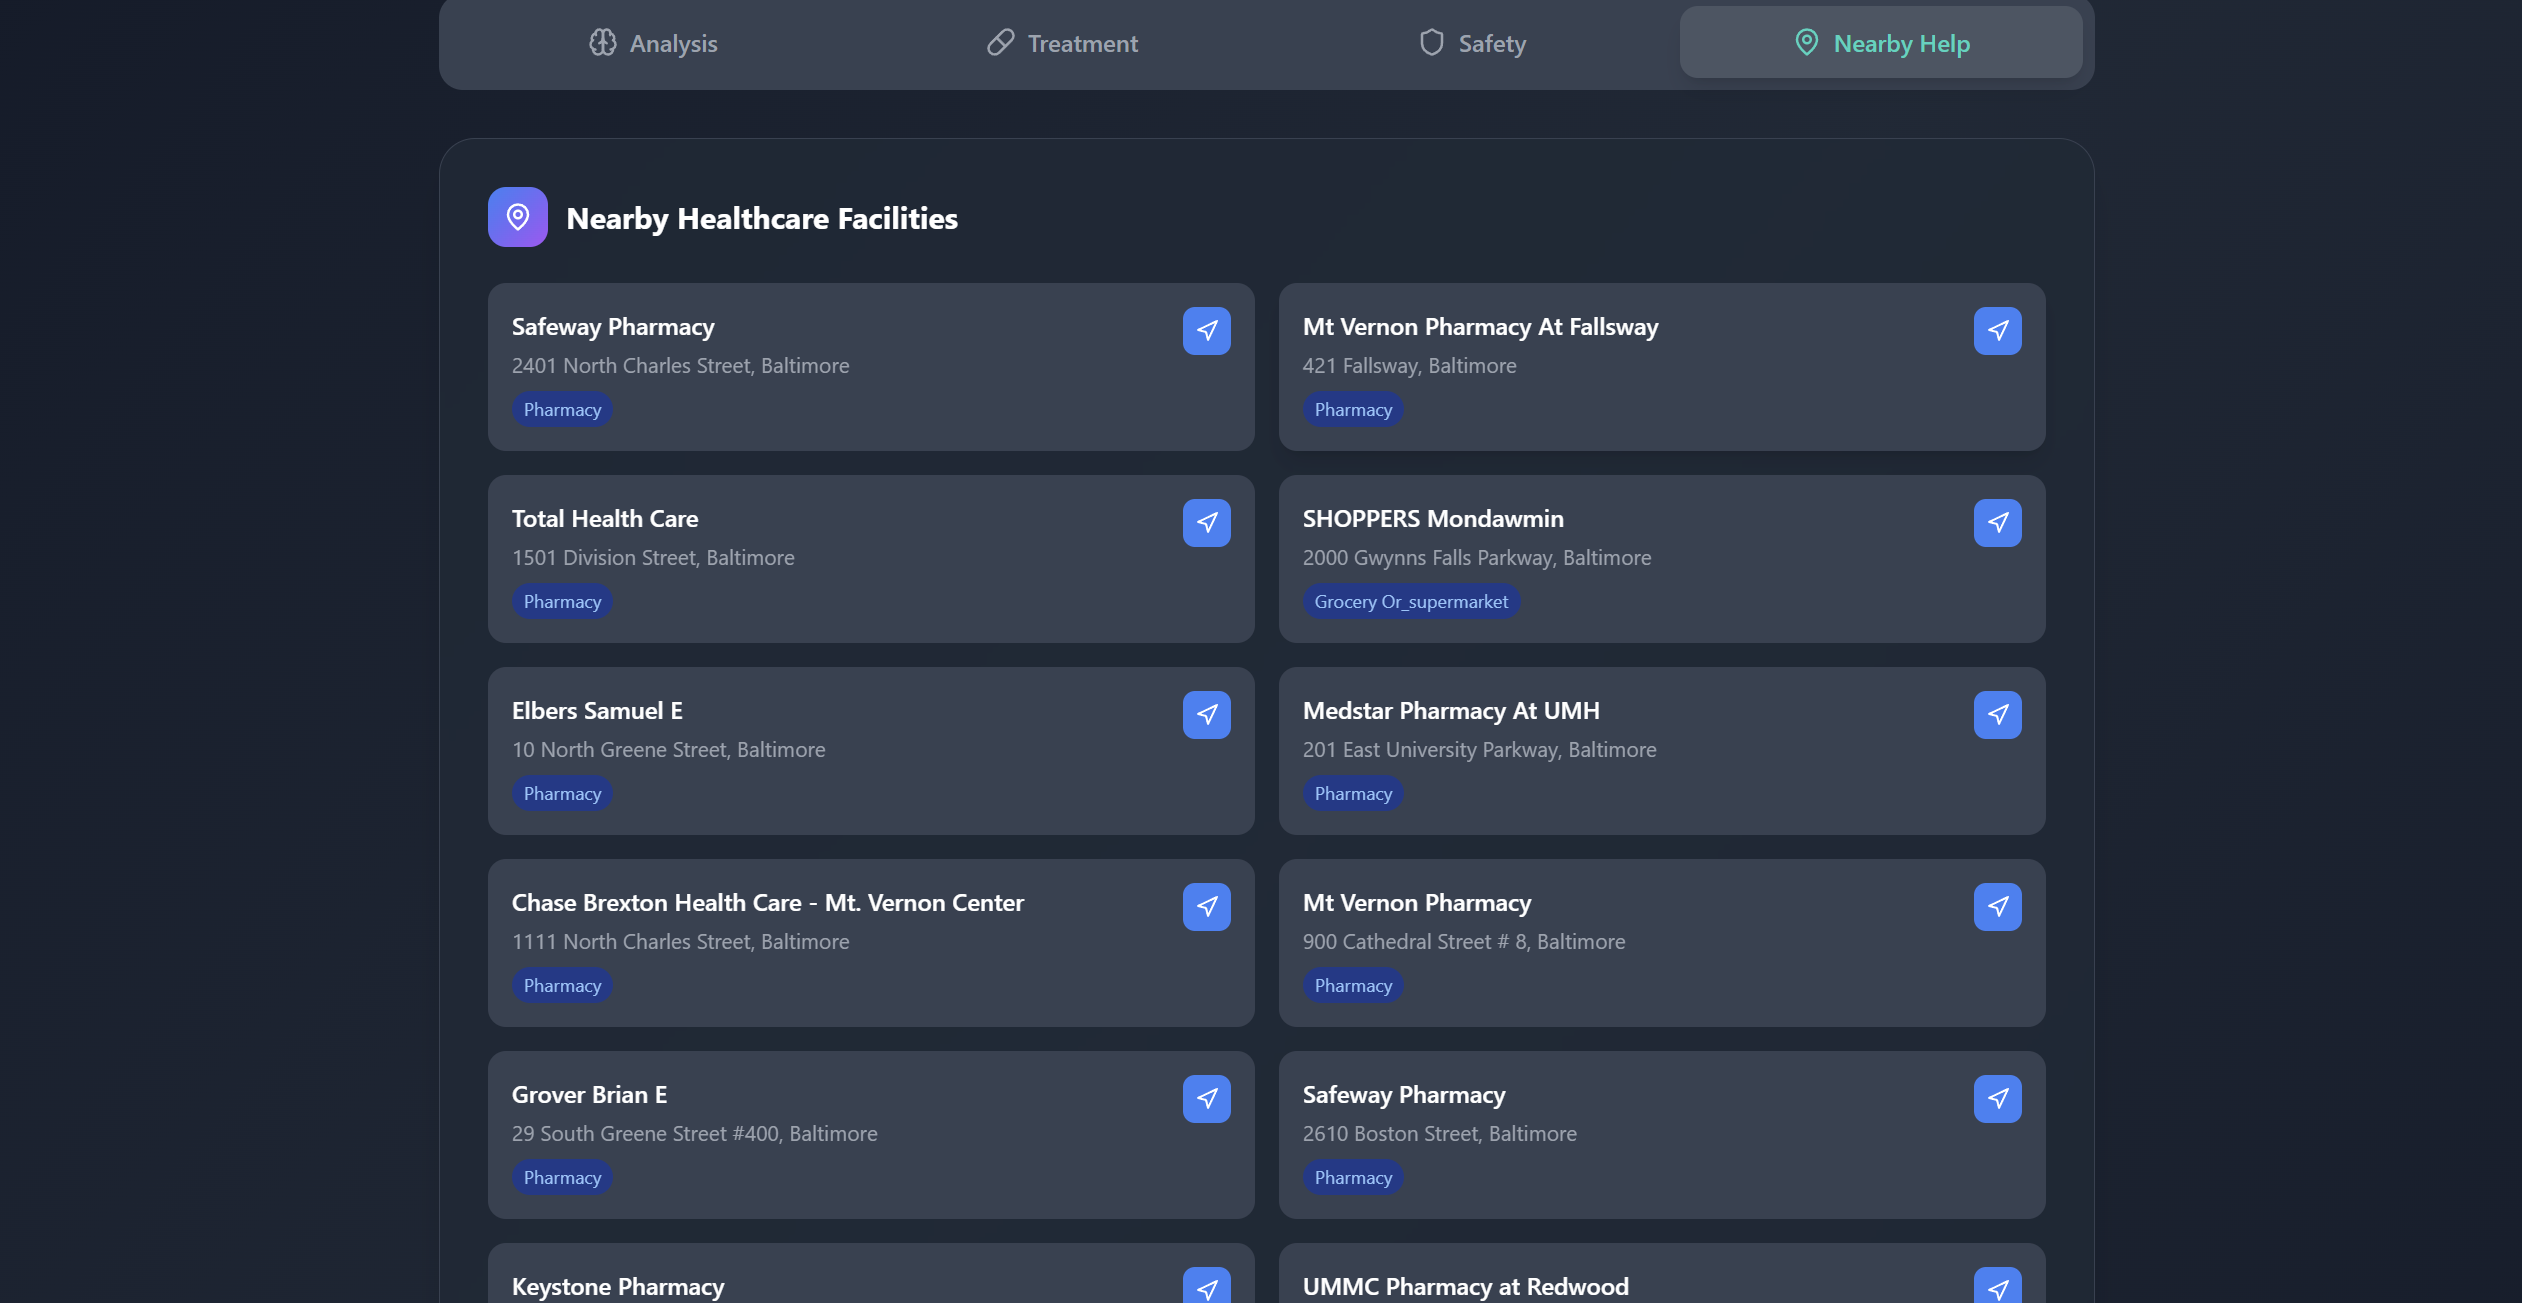Click the Grocery Or_supermarket tag

coord(1410,602)
